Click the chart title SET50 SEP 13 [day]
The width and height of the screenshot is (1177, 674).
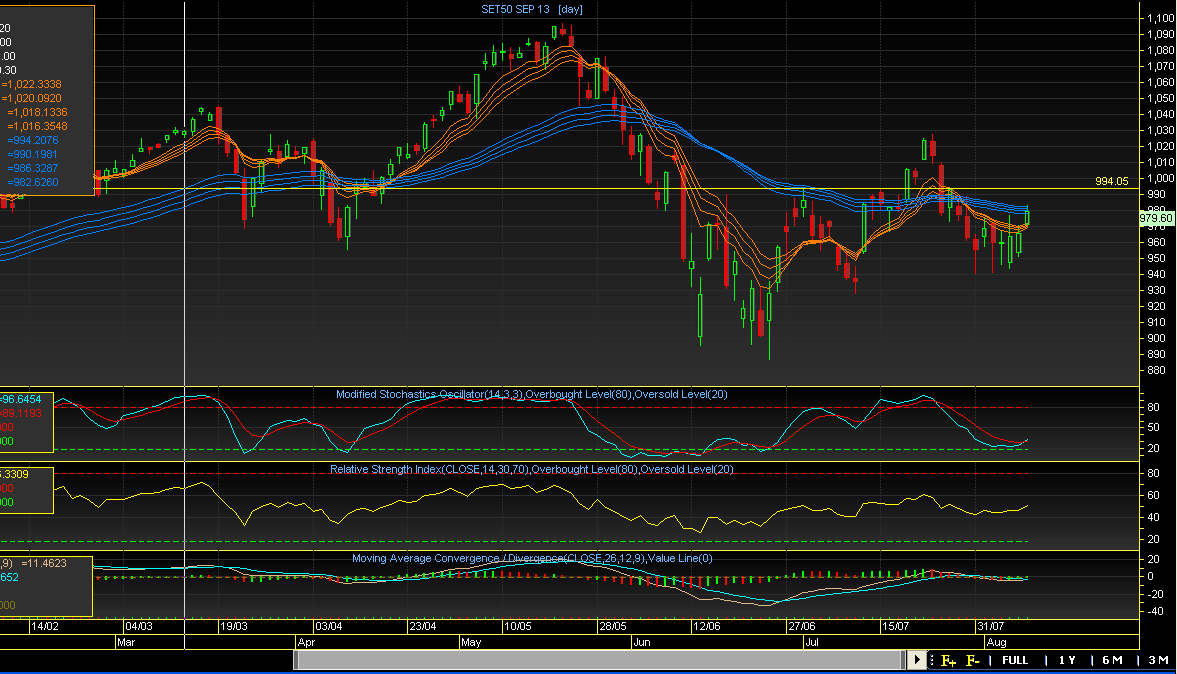pyautogui.click(x=531, y=9)
